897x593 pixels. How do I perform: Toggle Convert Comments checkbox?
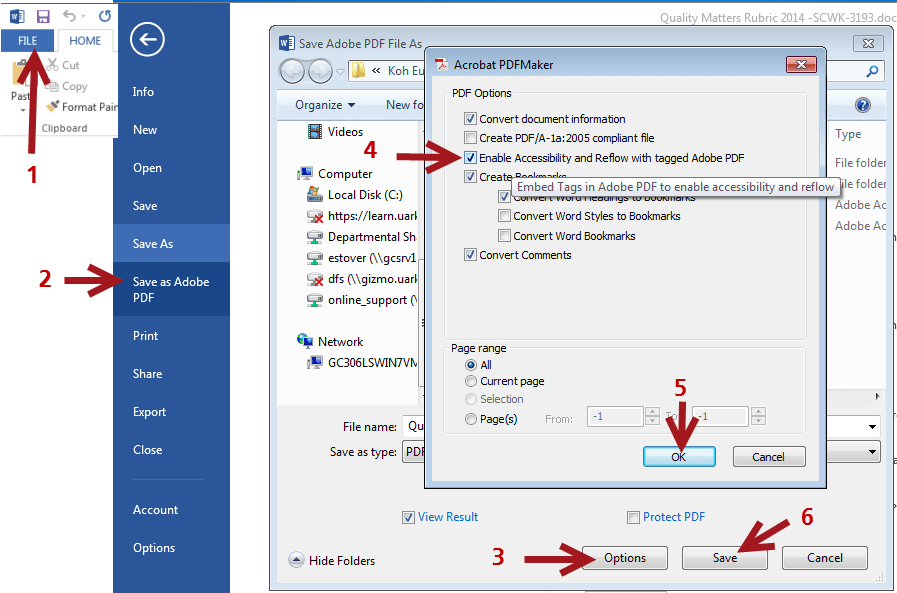tap(470, 255)
